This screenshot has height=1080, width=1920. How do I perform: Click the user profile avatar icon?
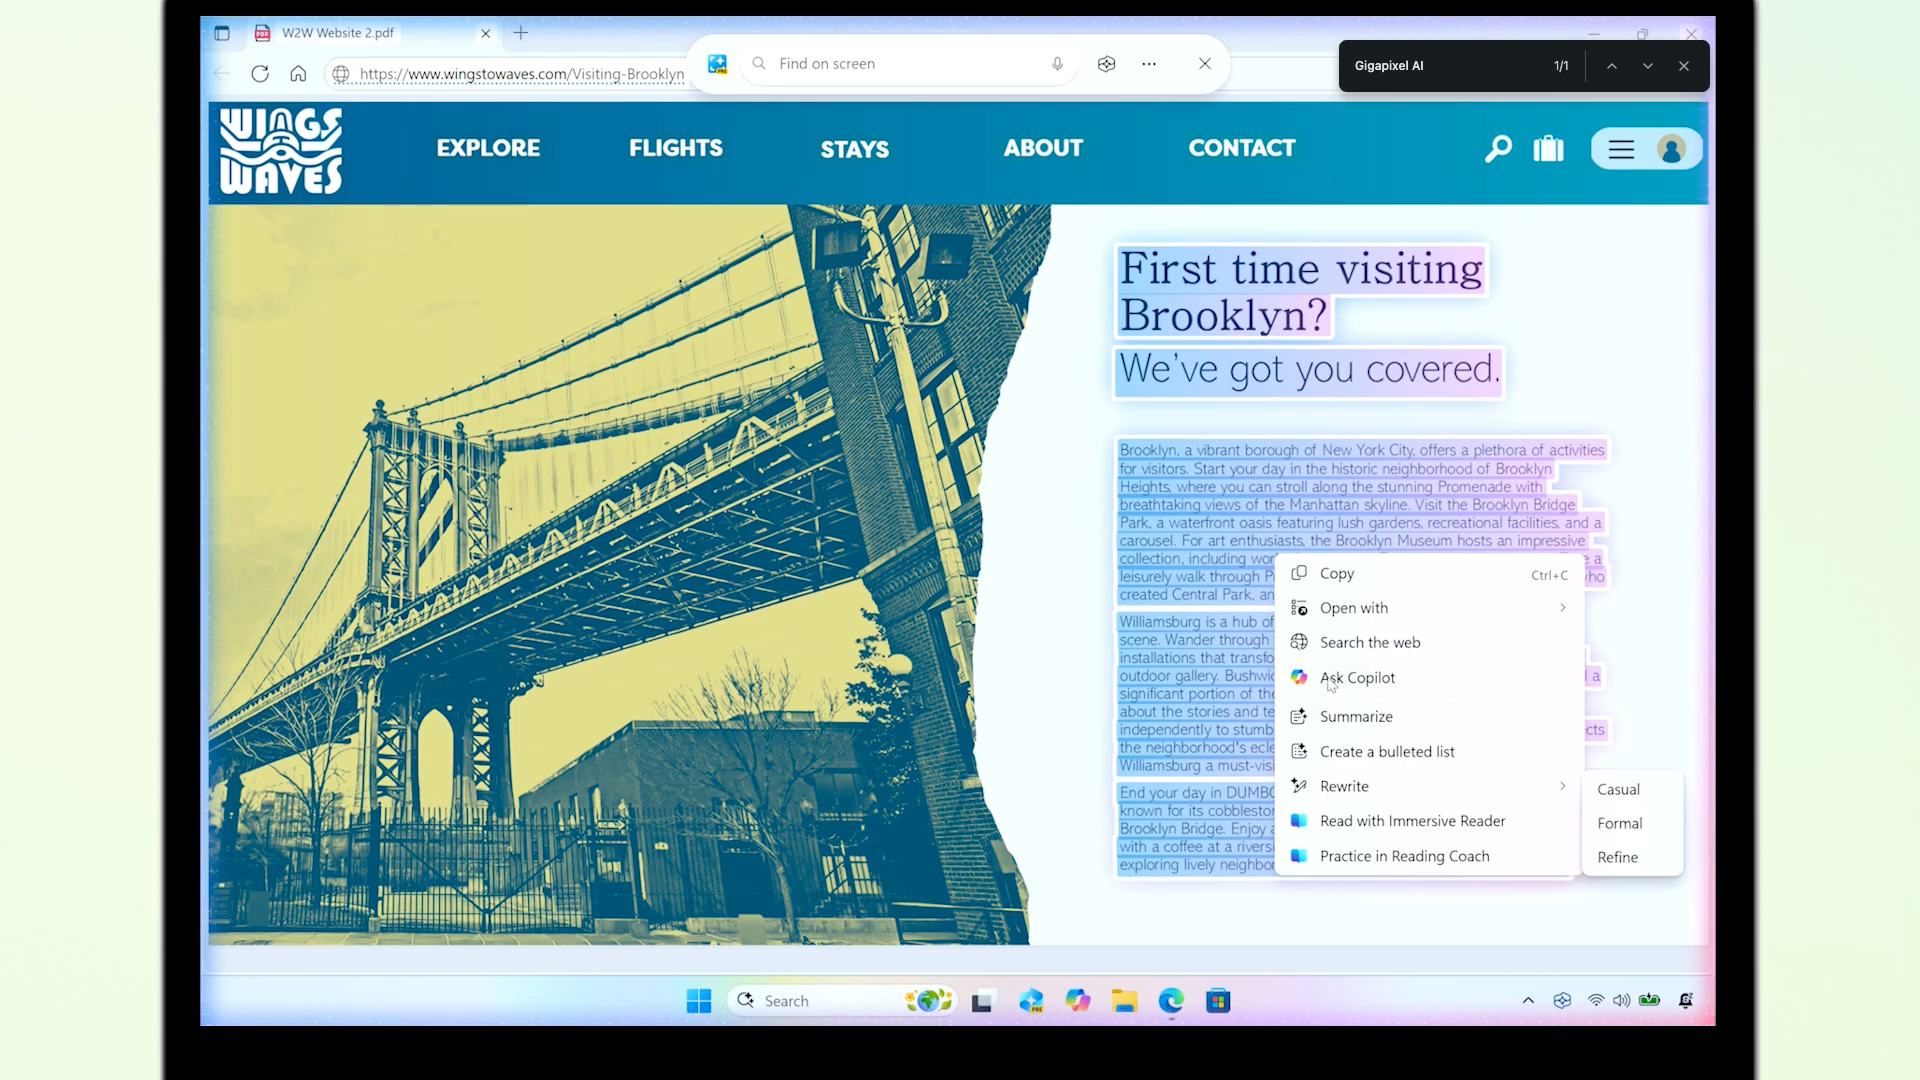[1671, 150]
